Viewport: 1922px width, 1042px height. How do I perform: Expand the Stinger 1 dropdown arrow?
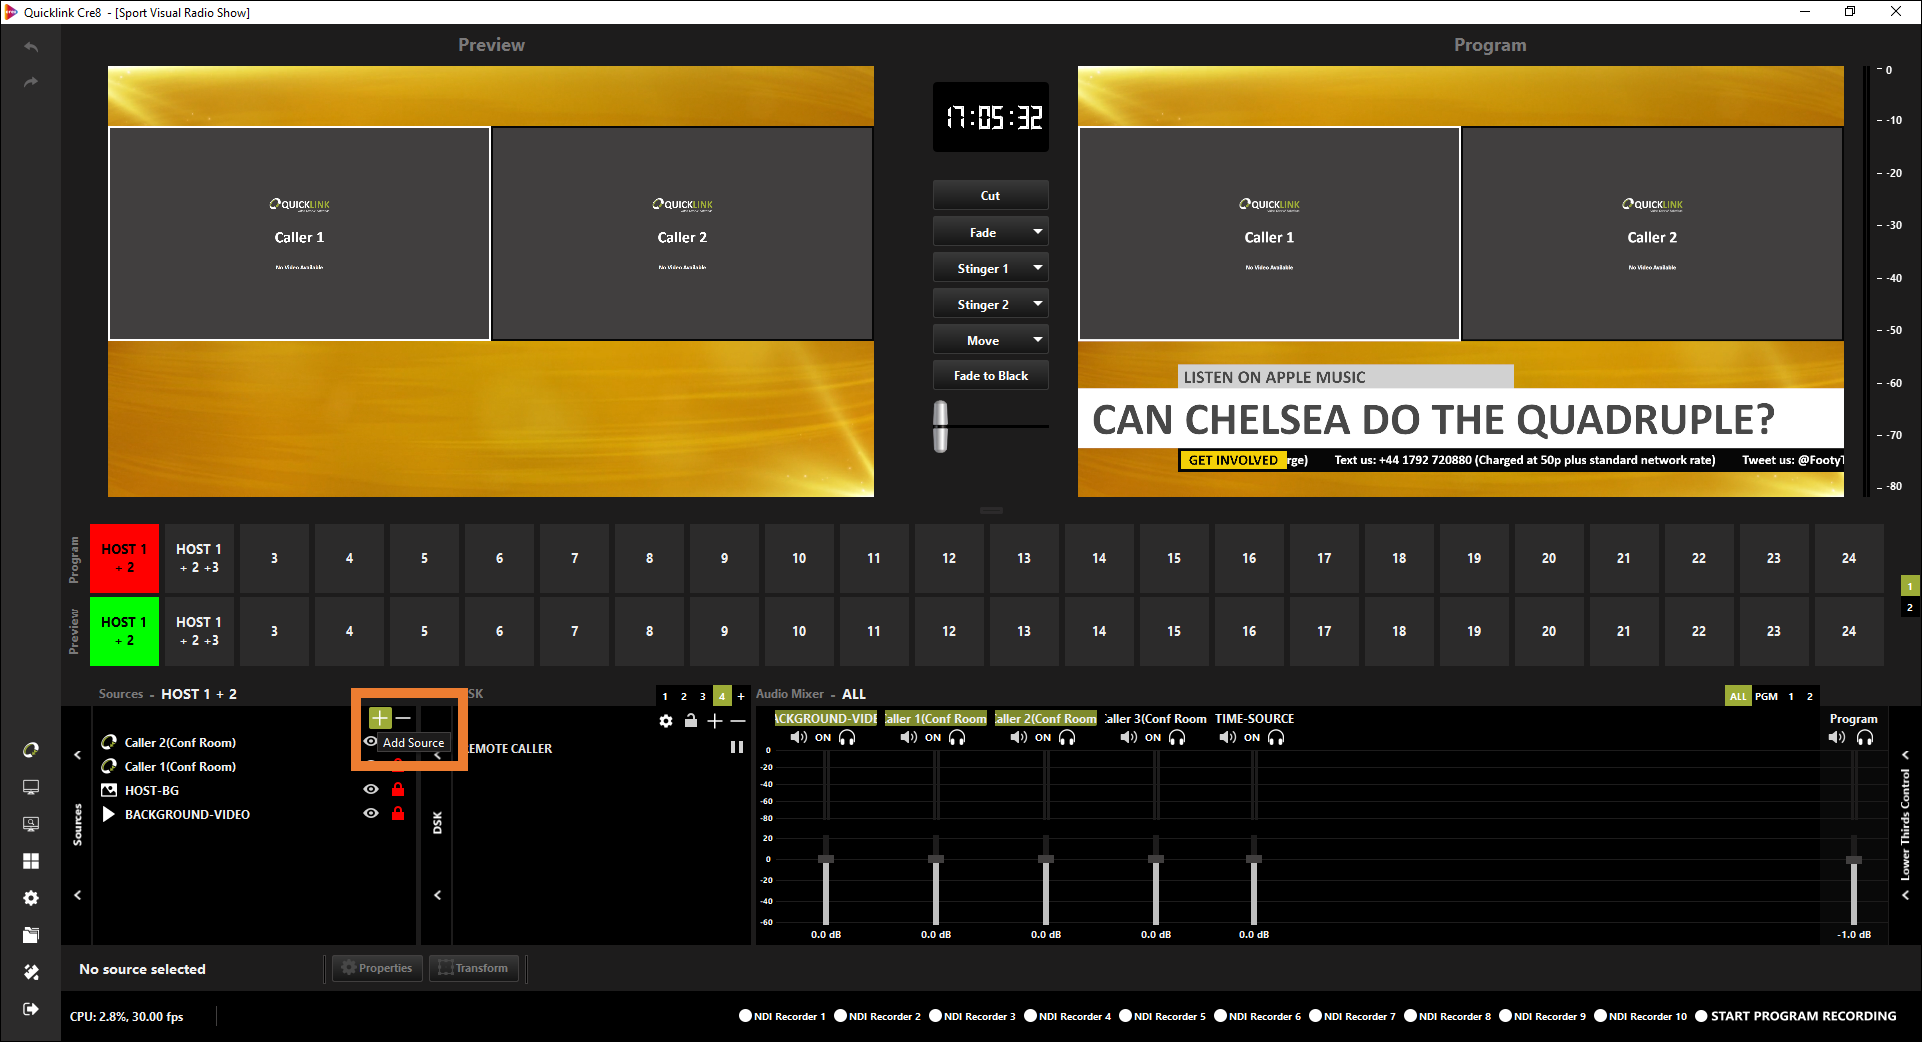(1038, 268)
